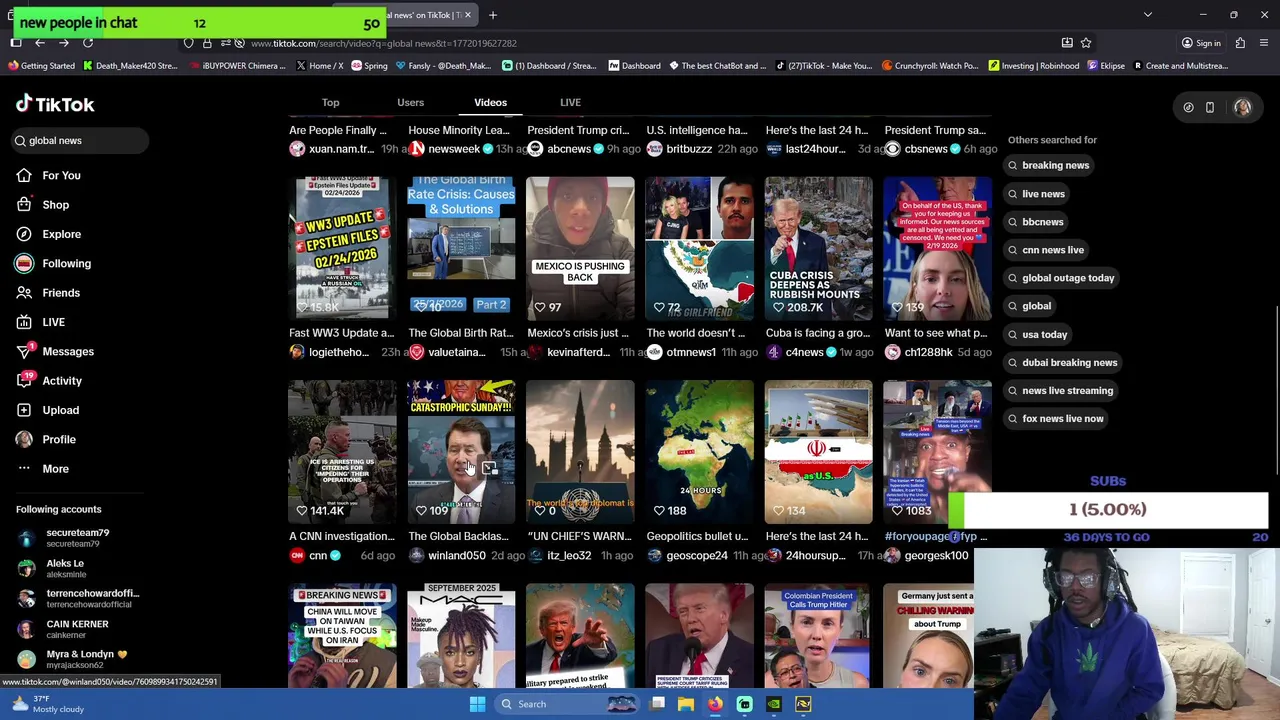Viewport: 1280px width, 720px height.
Task: Click the phone icon in TikTok header
Action: tap(1210, 107)
